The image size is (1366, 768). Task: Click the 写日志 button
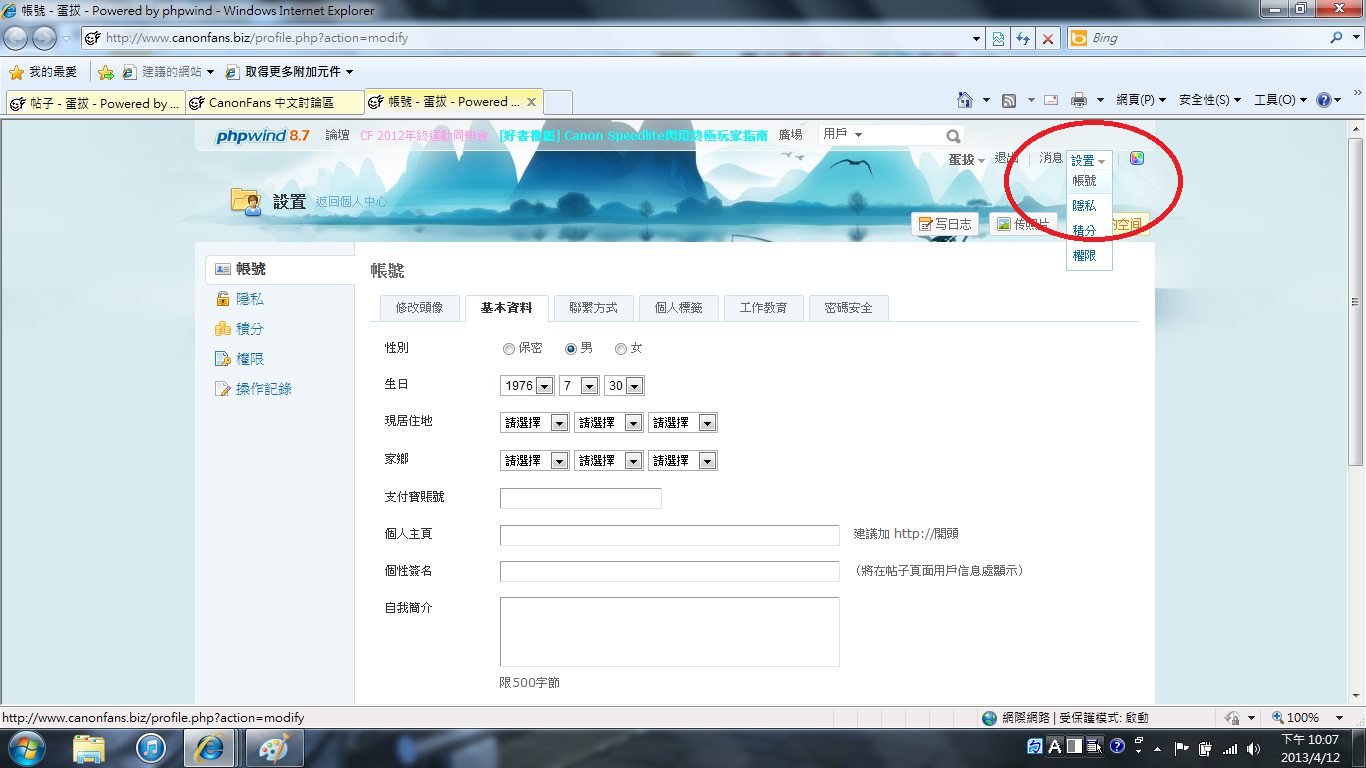pos(945,224)
